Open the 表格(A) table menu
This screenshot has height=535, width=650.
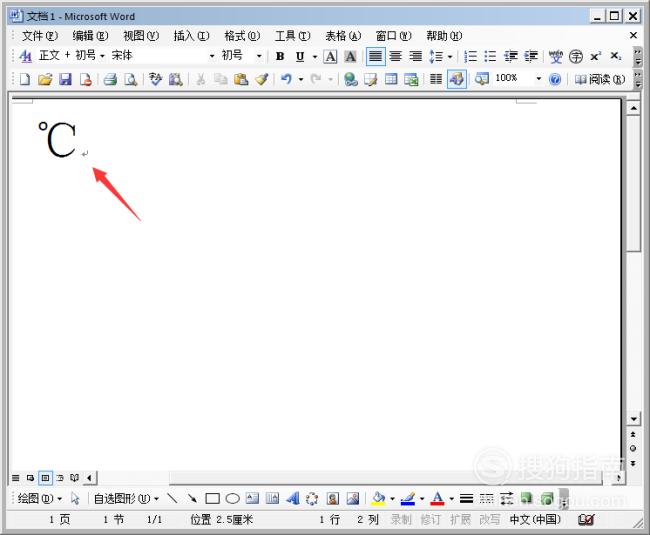343,36
